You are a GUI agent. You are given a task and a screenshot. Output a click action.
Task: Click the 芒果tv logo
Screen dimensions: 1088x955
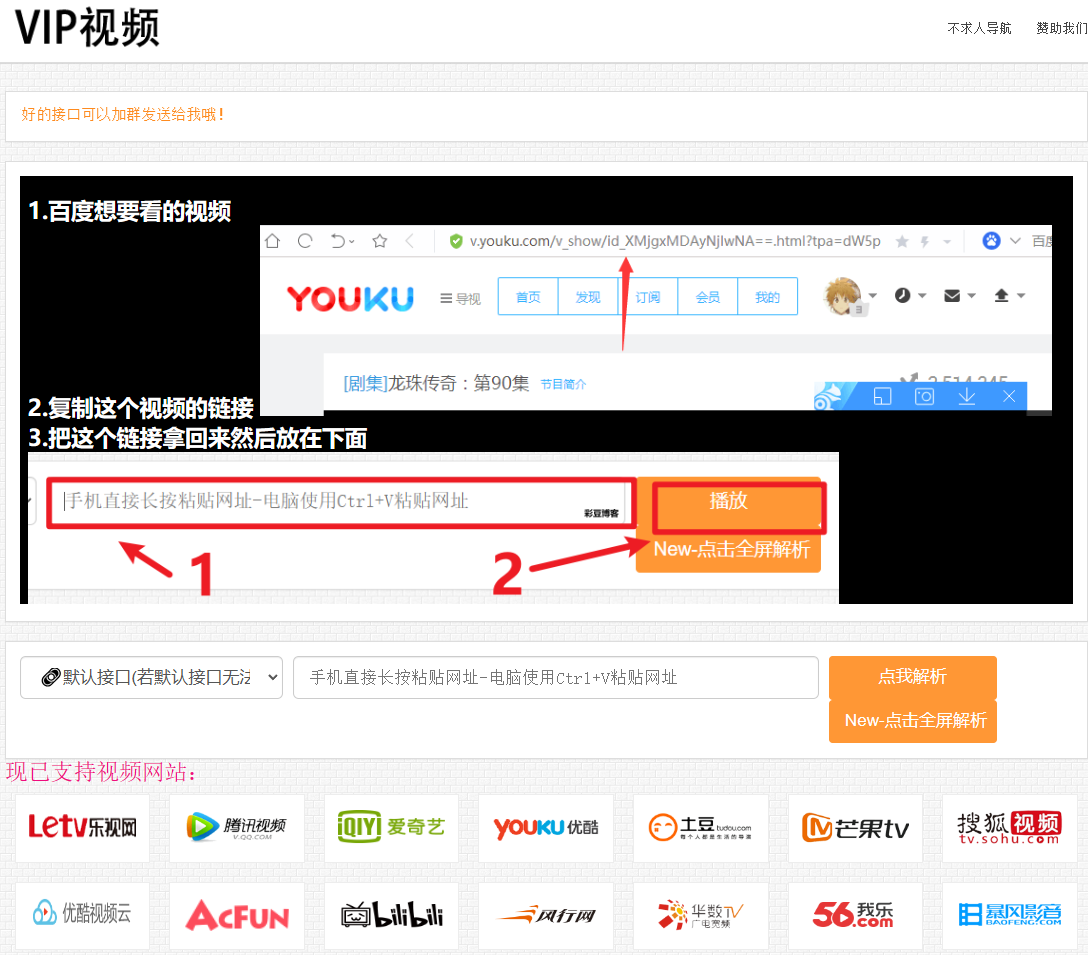tap(855, 828)
